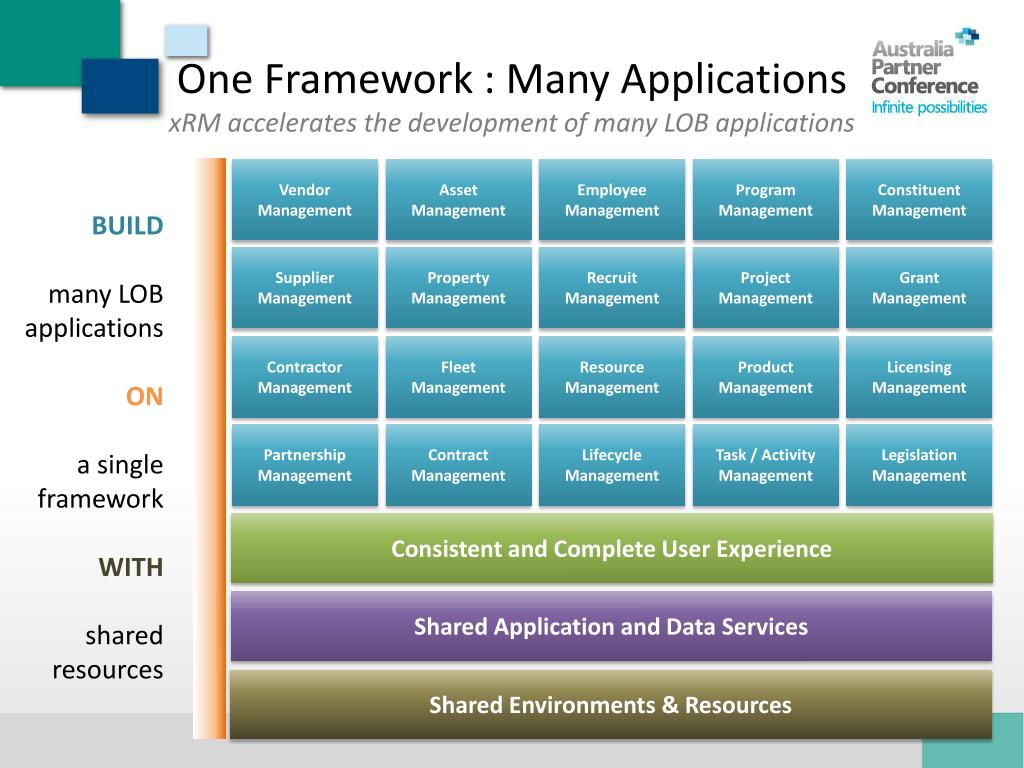The image size is (1024, 768).
Task: Click the WITH label
Action: [131, 567]
